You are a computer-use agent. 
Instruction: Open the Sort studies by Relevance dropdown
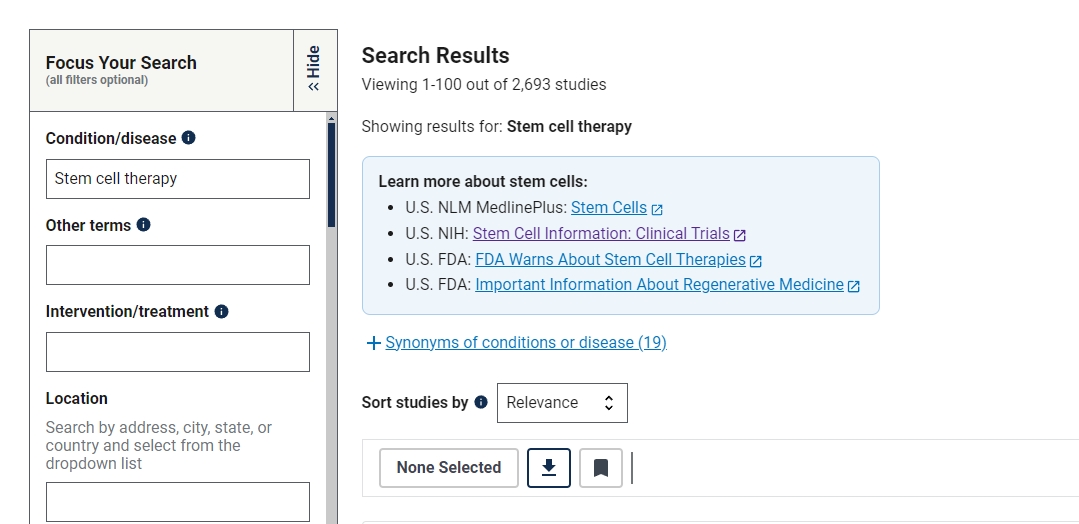click(x=562, y=403)
